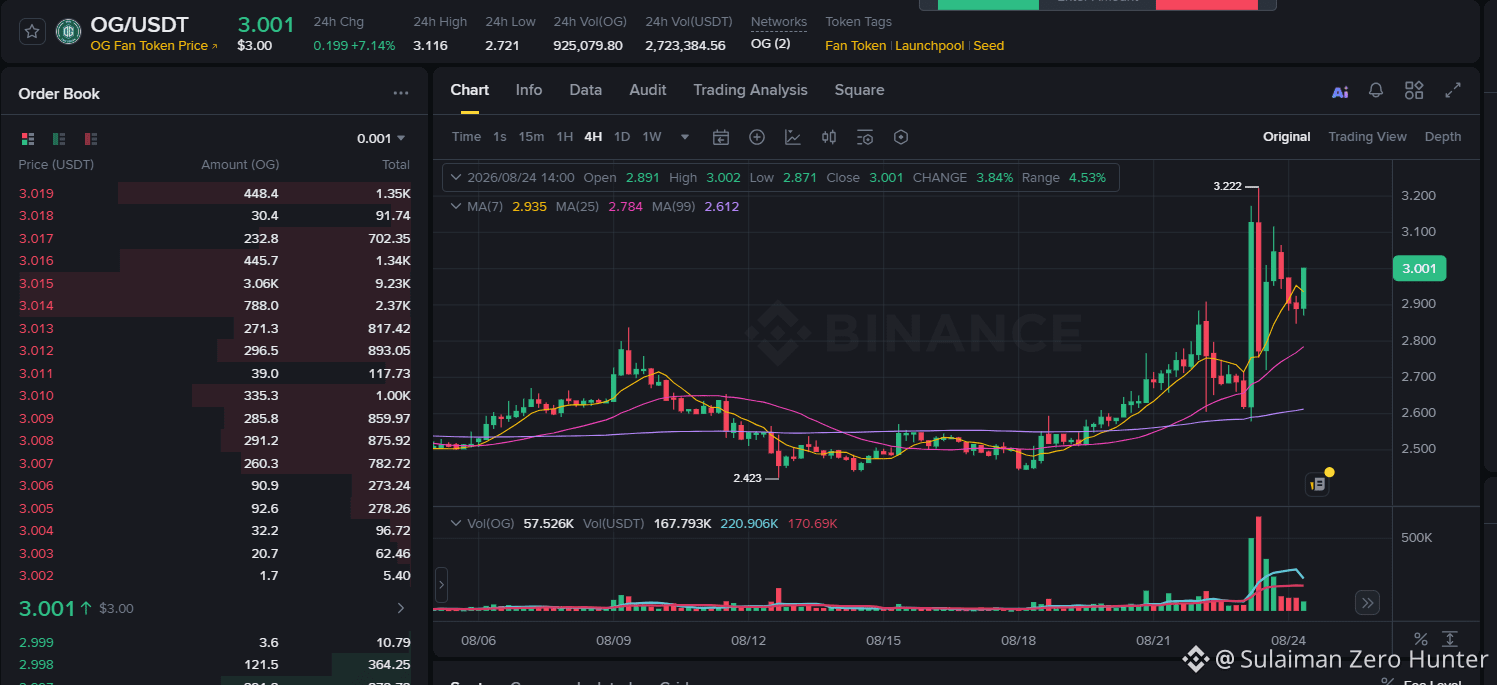Open the news note icon on chart
1497x685 pixels.
(1317, 484)
